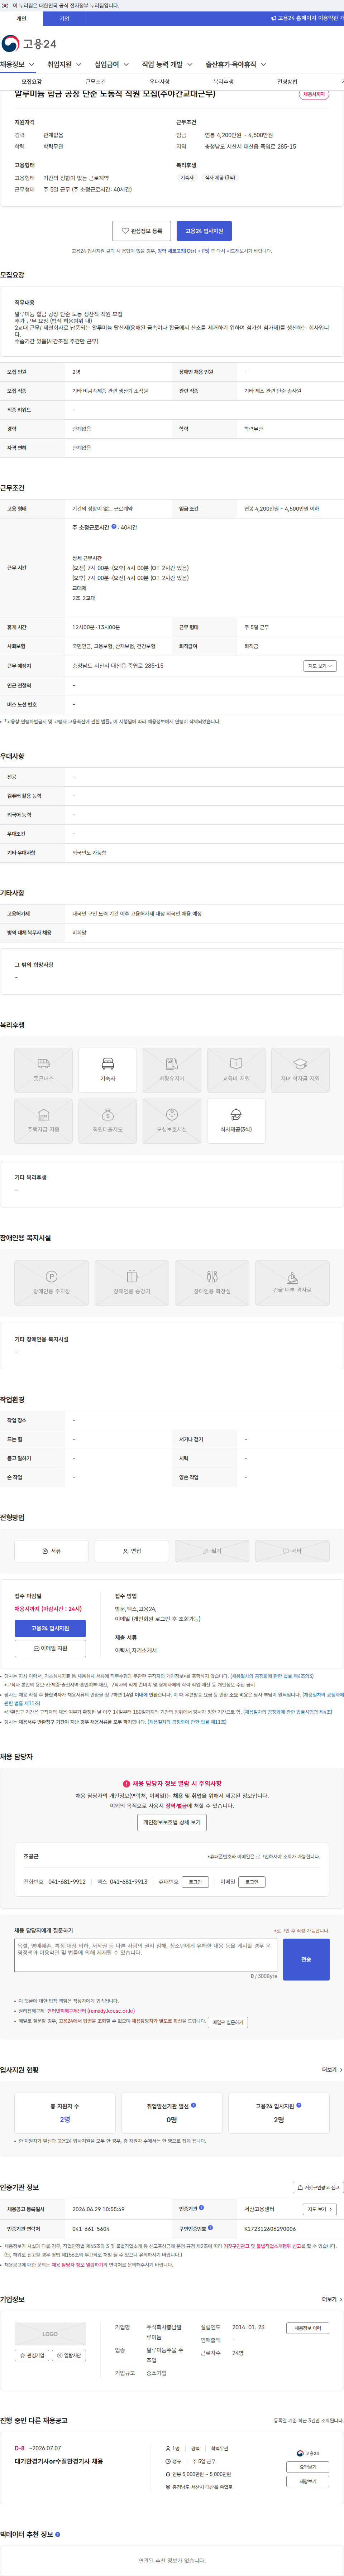Click the 서류 screening step box
The width and height of the screenshot is (344, 2576).
(x=51, y=1551)
